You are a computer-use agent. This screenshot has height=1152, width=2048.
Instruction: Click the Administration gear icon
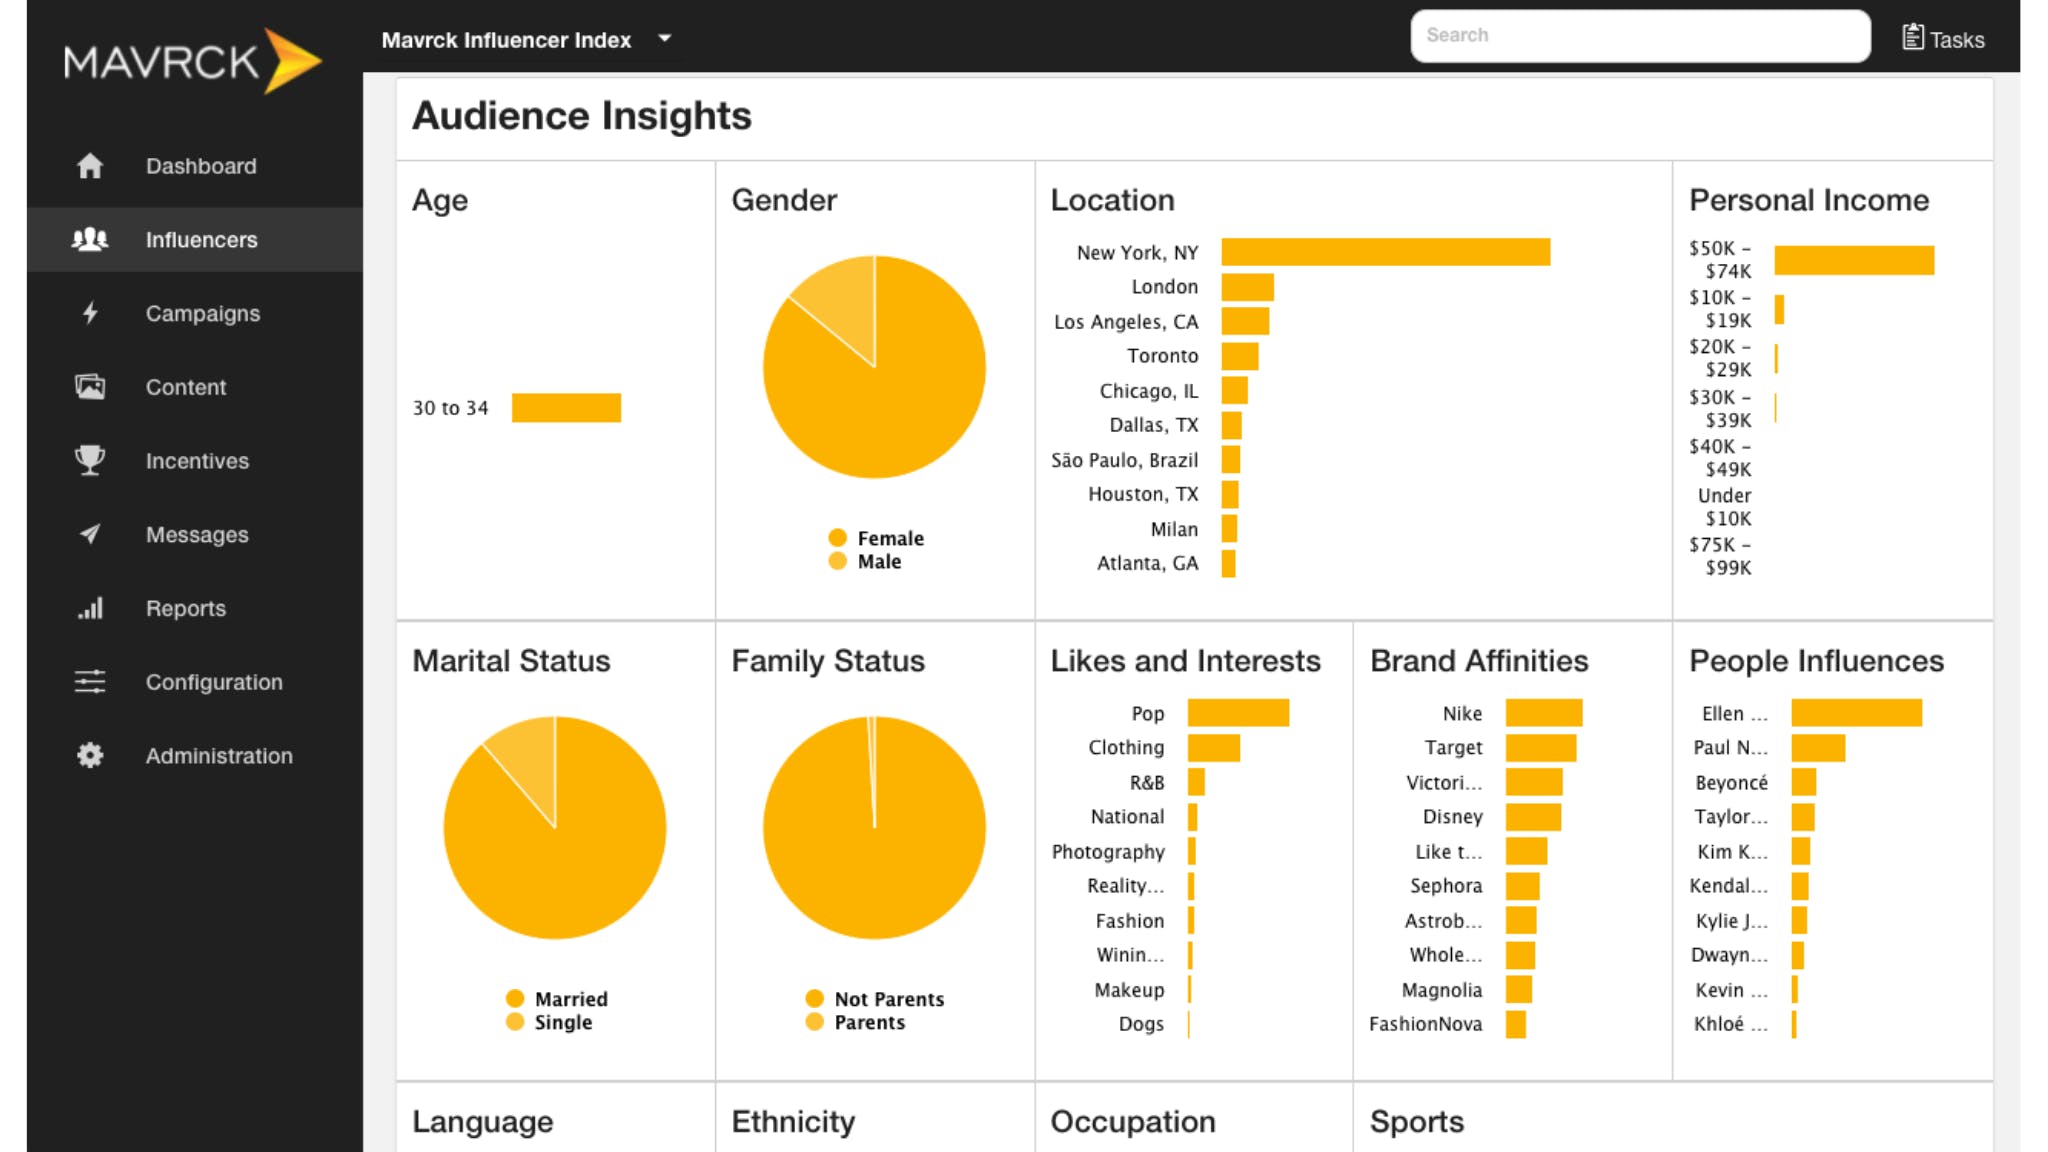coord(90,755)
